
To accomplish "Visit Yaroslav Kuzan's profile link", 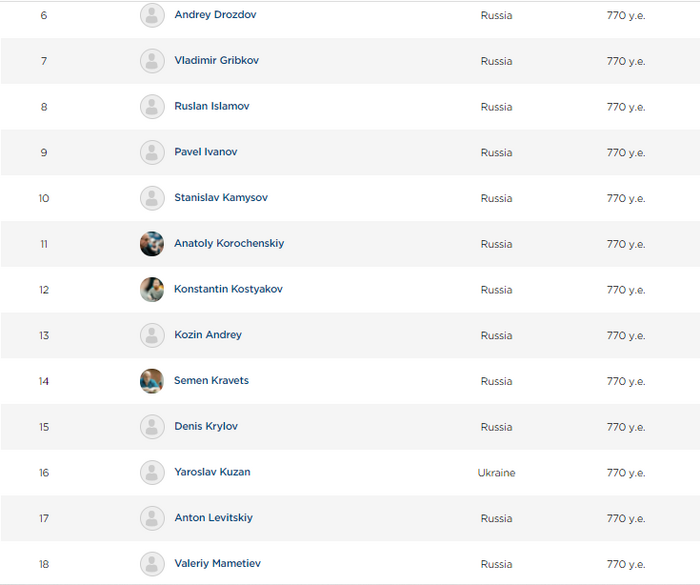I will pos(212,472).
